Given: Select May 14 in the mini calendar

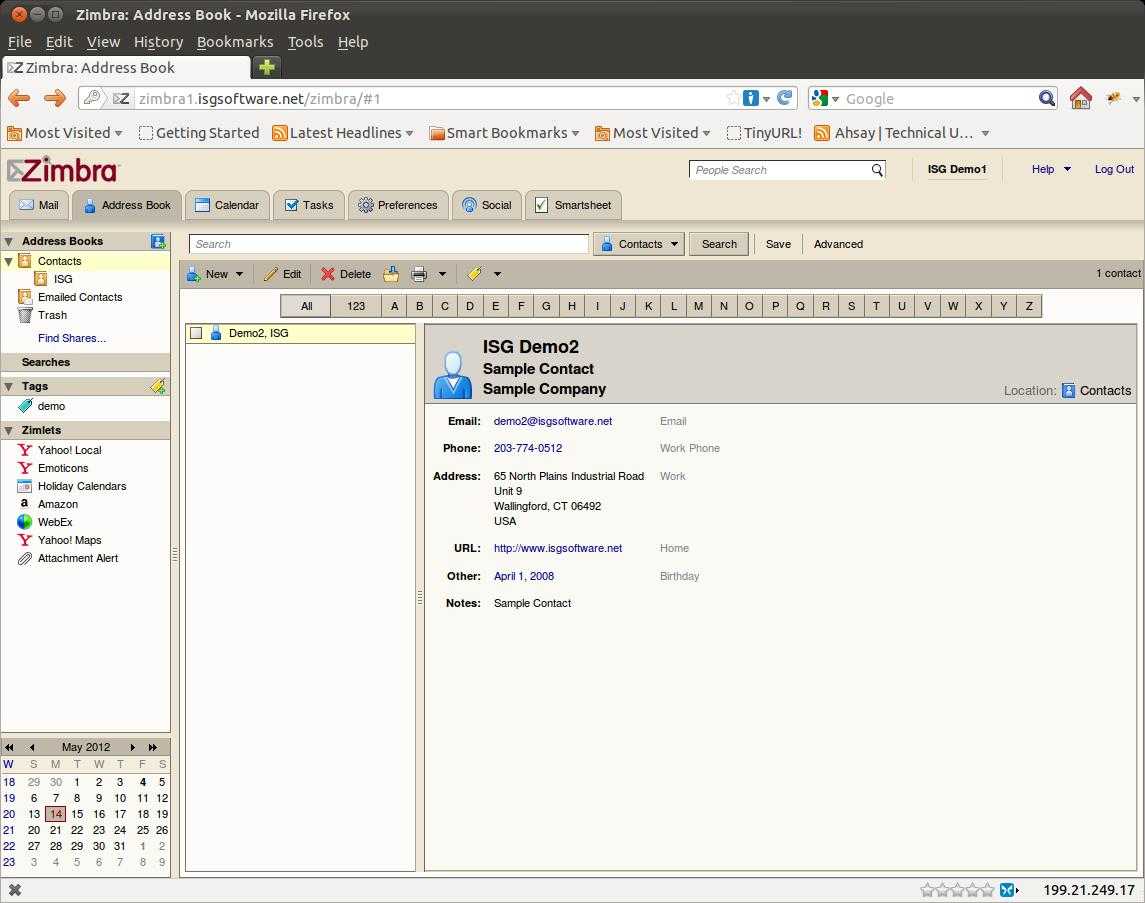Looking at the screenshot, I should [x=55, y=814].
